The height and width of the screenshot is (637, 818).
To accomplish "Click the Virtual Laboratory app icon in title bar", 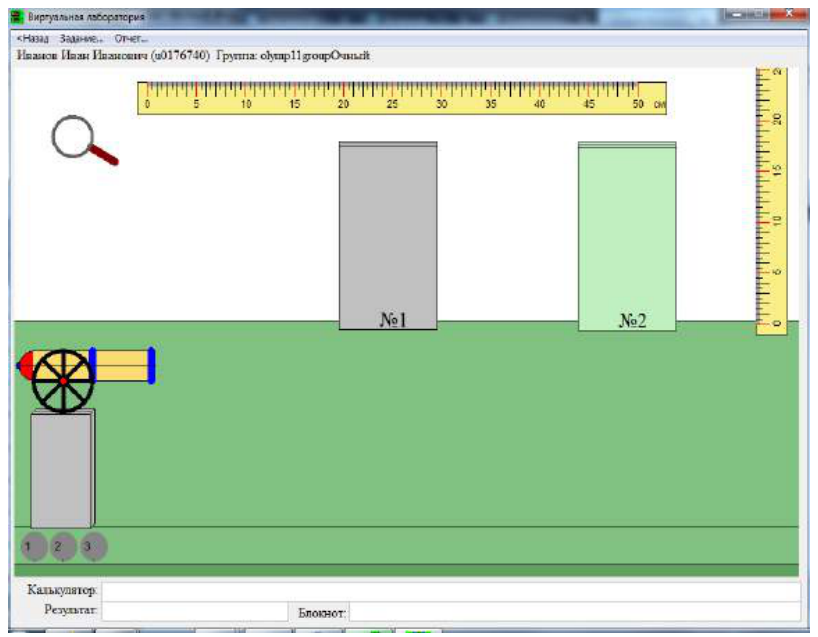I will click(17, 17).
